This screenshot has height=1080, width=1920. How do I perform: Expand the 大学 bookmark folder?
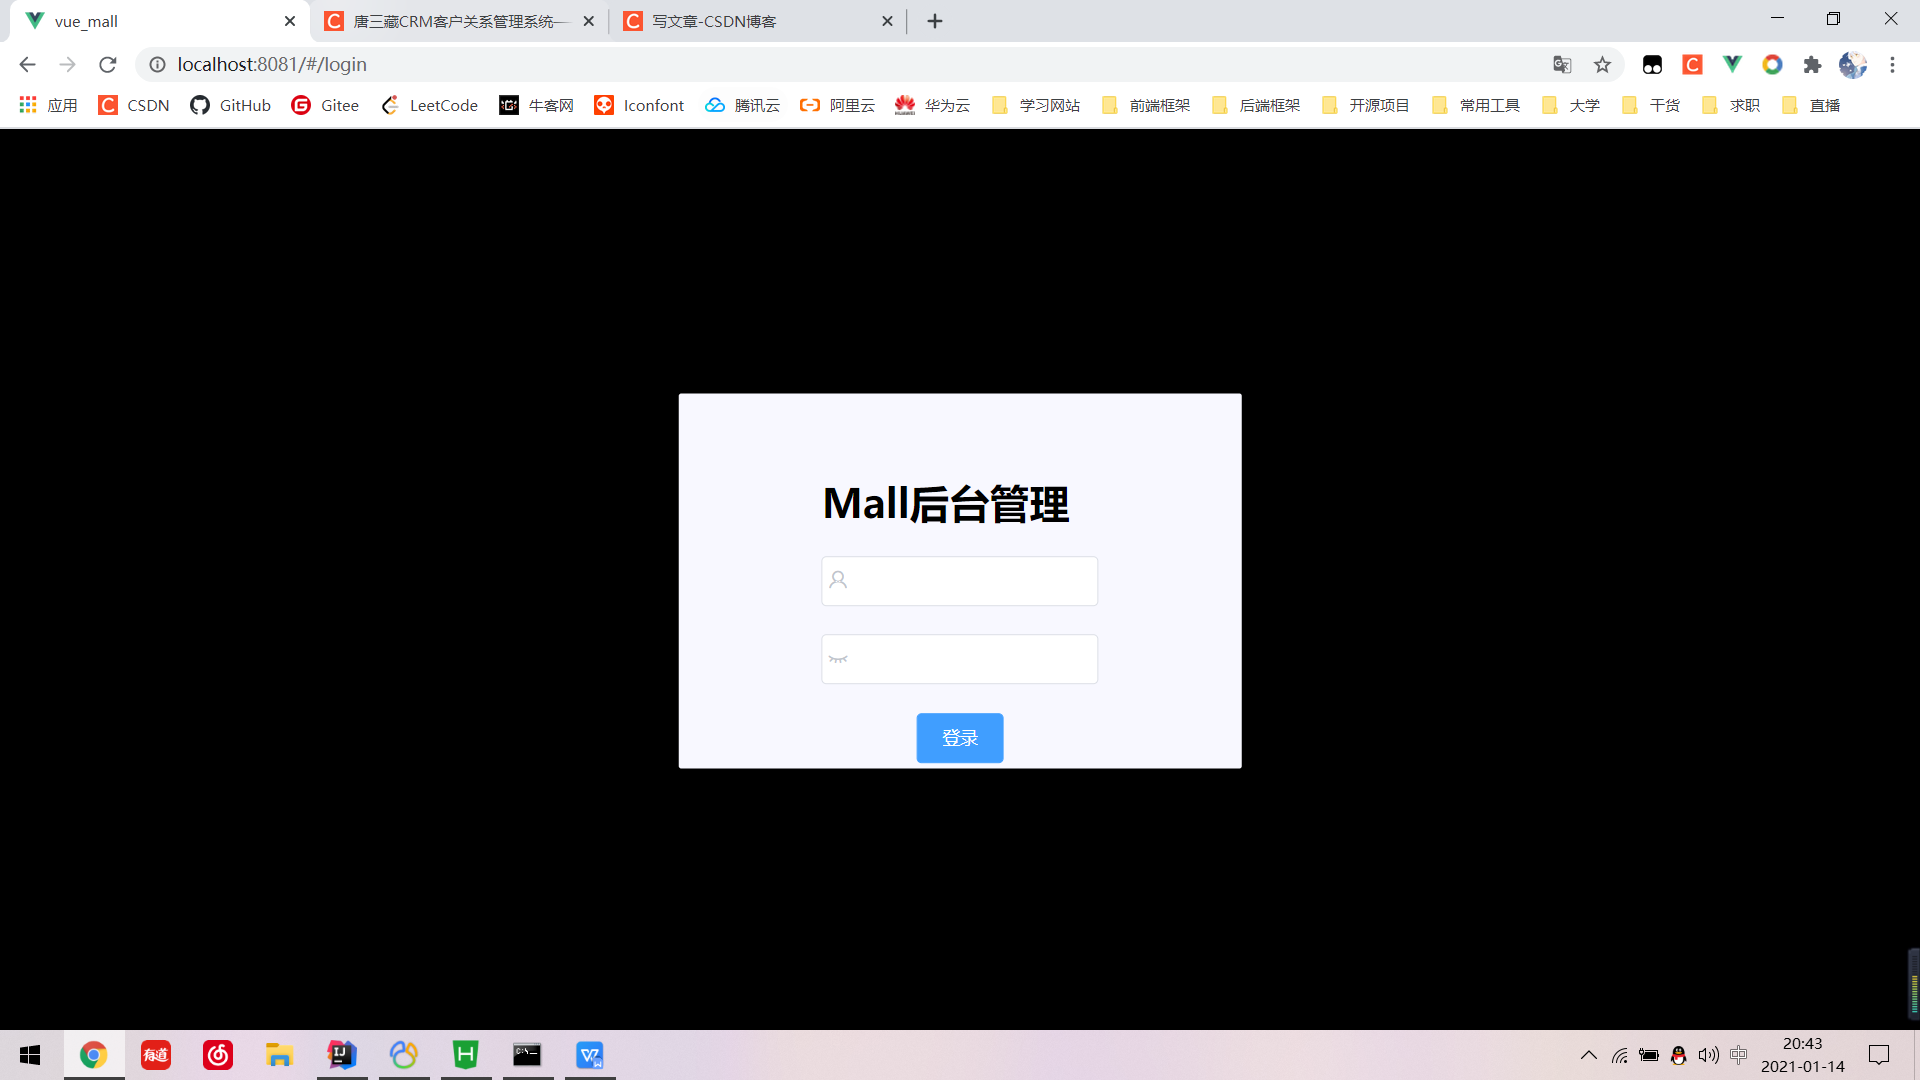[x=1570, y=105]
